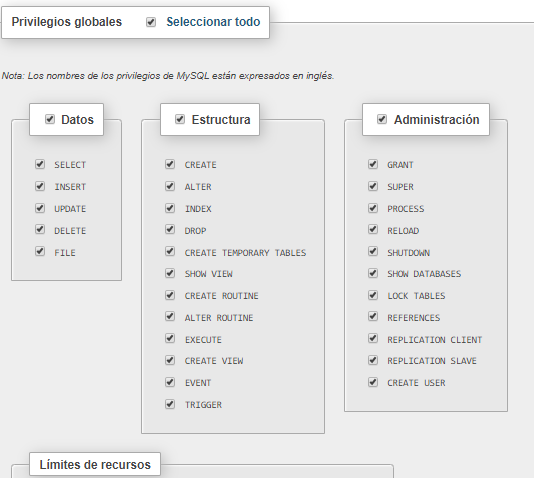Uncheck CREATE TEMPORARY TABLES privilege
This screenshot has width=534, height=478.
point(170,251)
